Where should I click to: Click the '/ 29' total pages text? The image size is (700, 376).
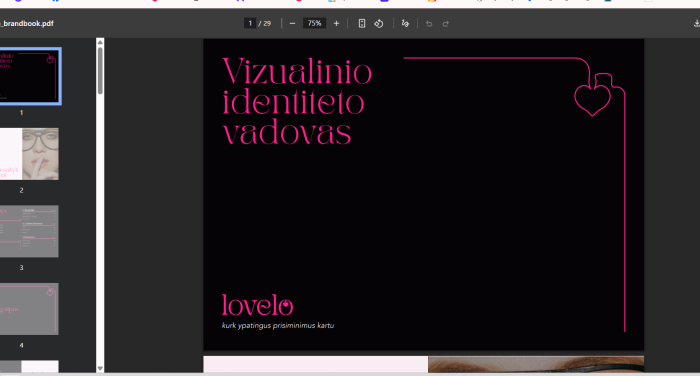tap(265, 24)
